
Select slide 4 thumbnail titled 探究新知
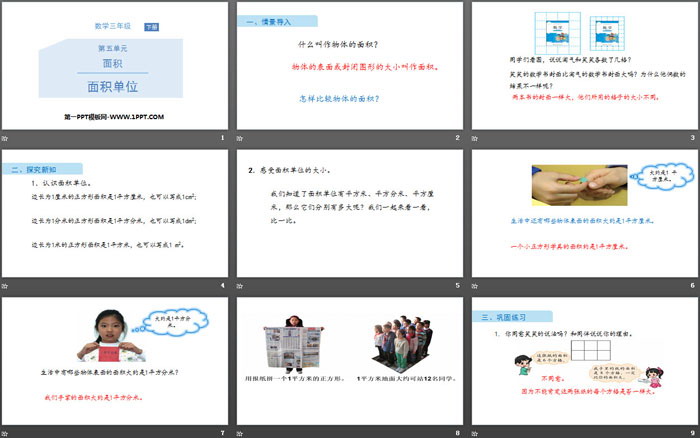(115, 213)
